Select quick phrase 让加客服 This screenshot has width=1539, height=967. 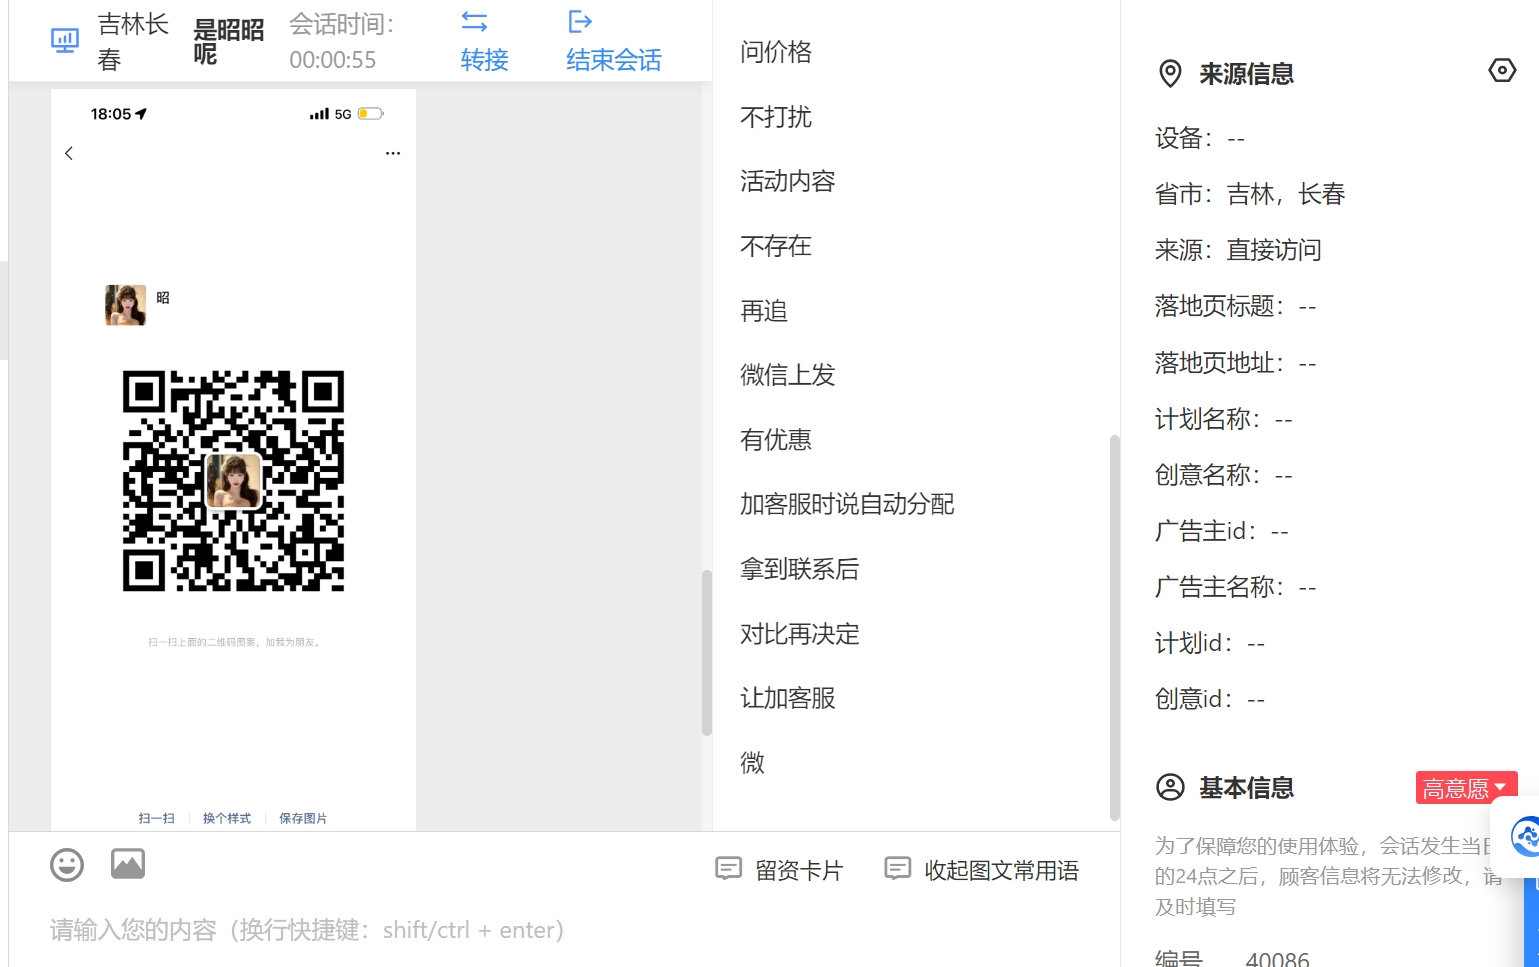click(x=788, y=698)
